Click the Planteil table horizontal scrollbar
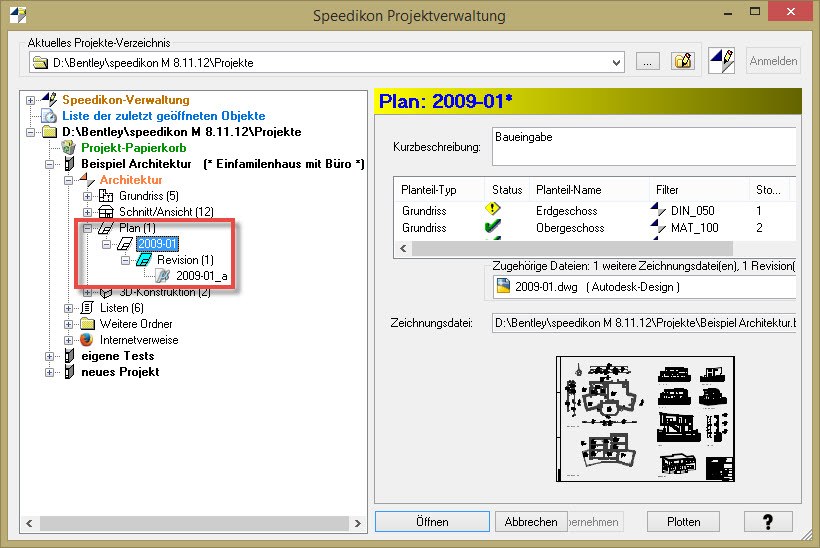This screenshot has width=820, height=548. coord(572,248)
